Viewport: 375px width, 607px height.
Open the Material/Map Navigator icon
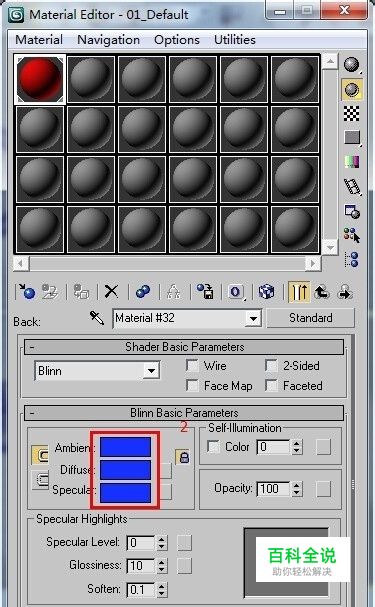click(x=351, y=259)
